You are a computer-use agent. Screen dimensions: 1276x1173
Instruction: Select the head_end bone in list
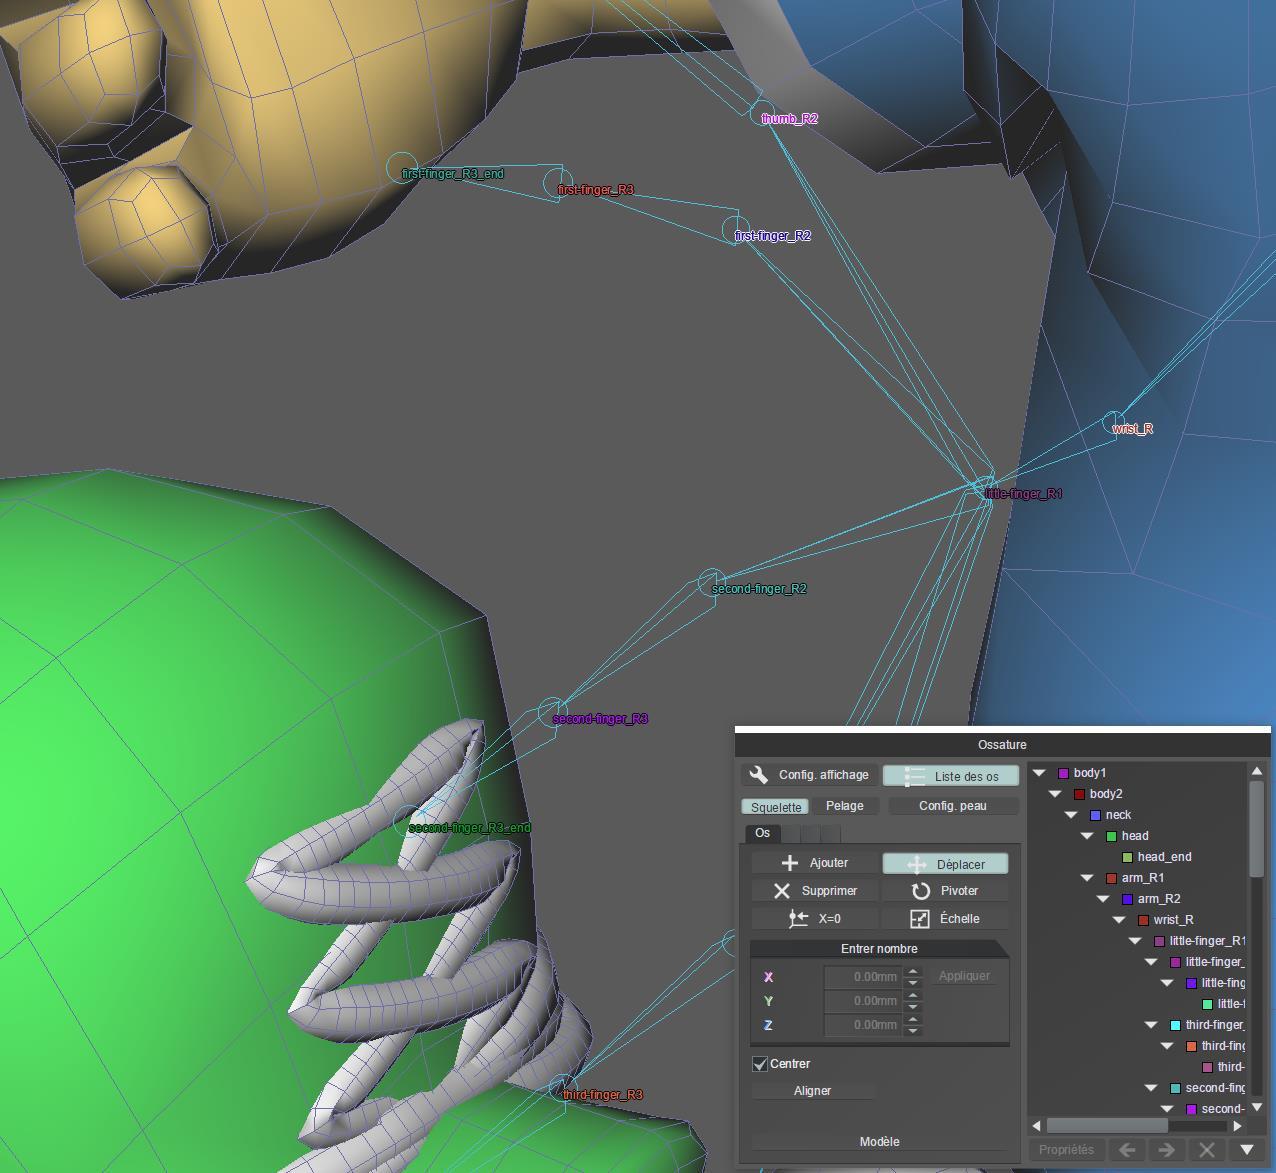pos(1164,857)
